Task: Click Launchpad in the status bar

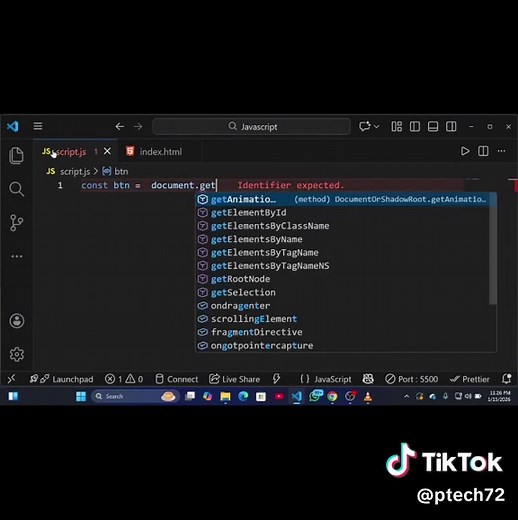Action: pyautogui.click(x=62, y=379)
